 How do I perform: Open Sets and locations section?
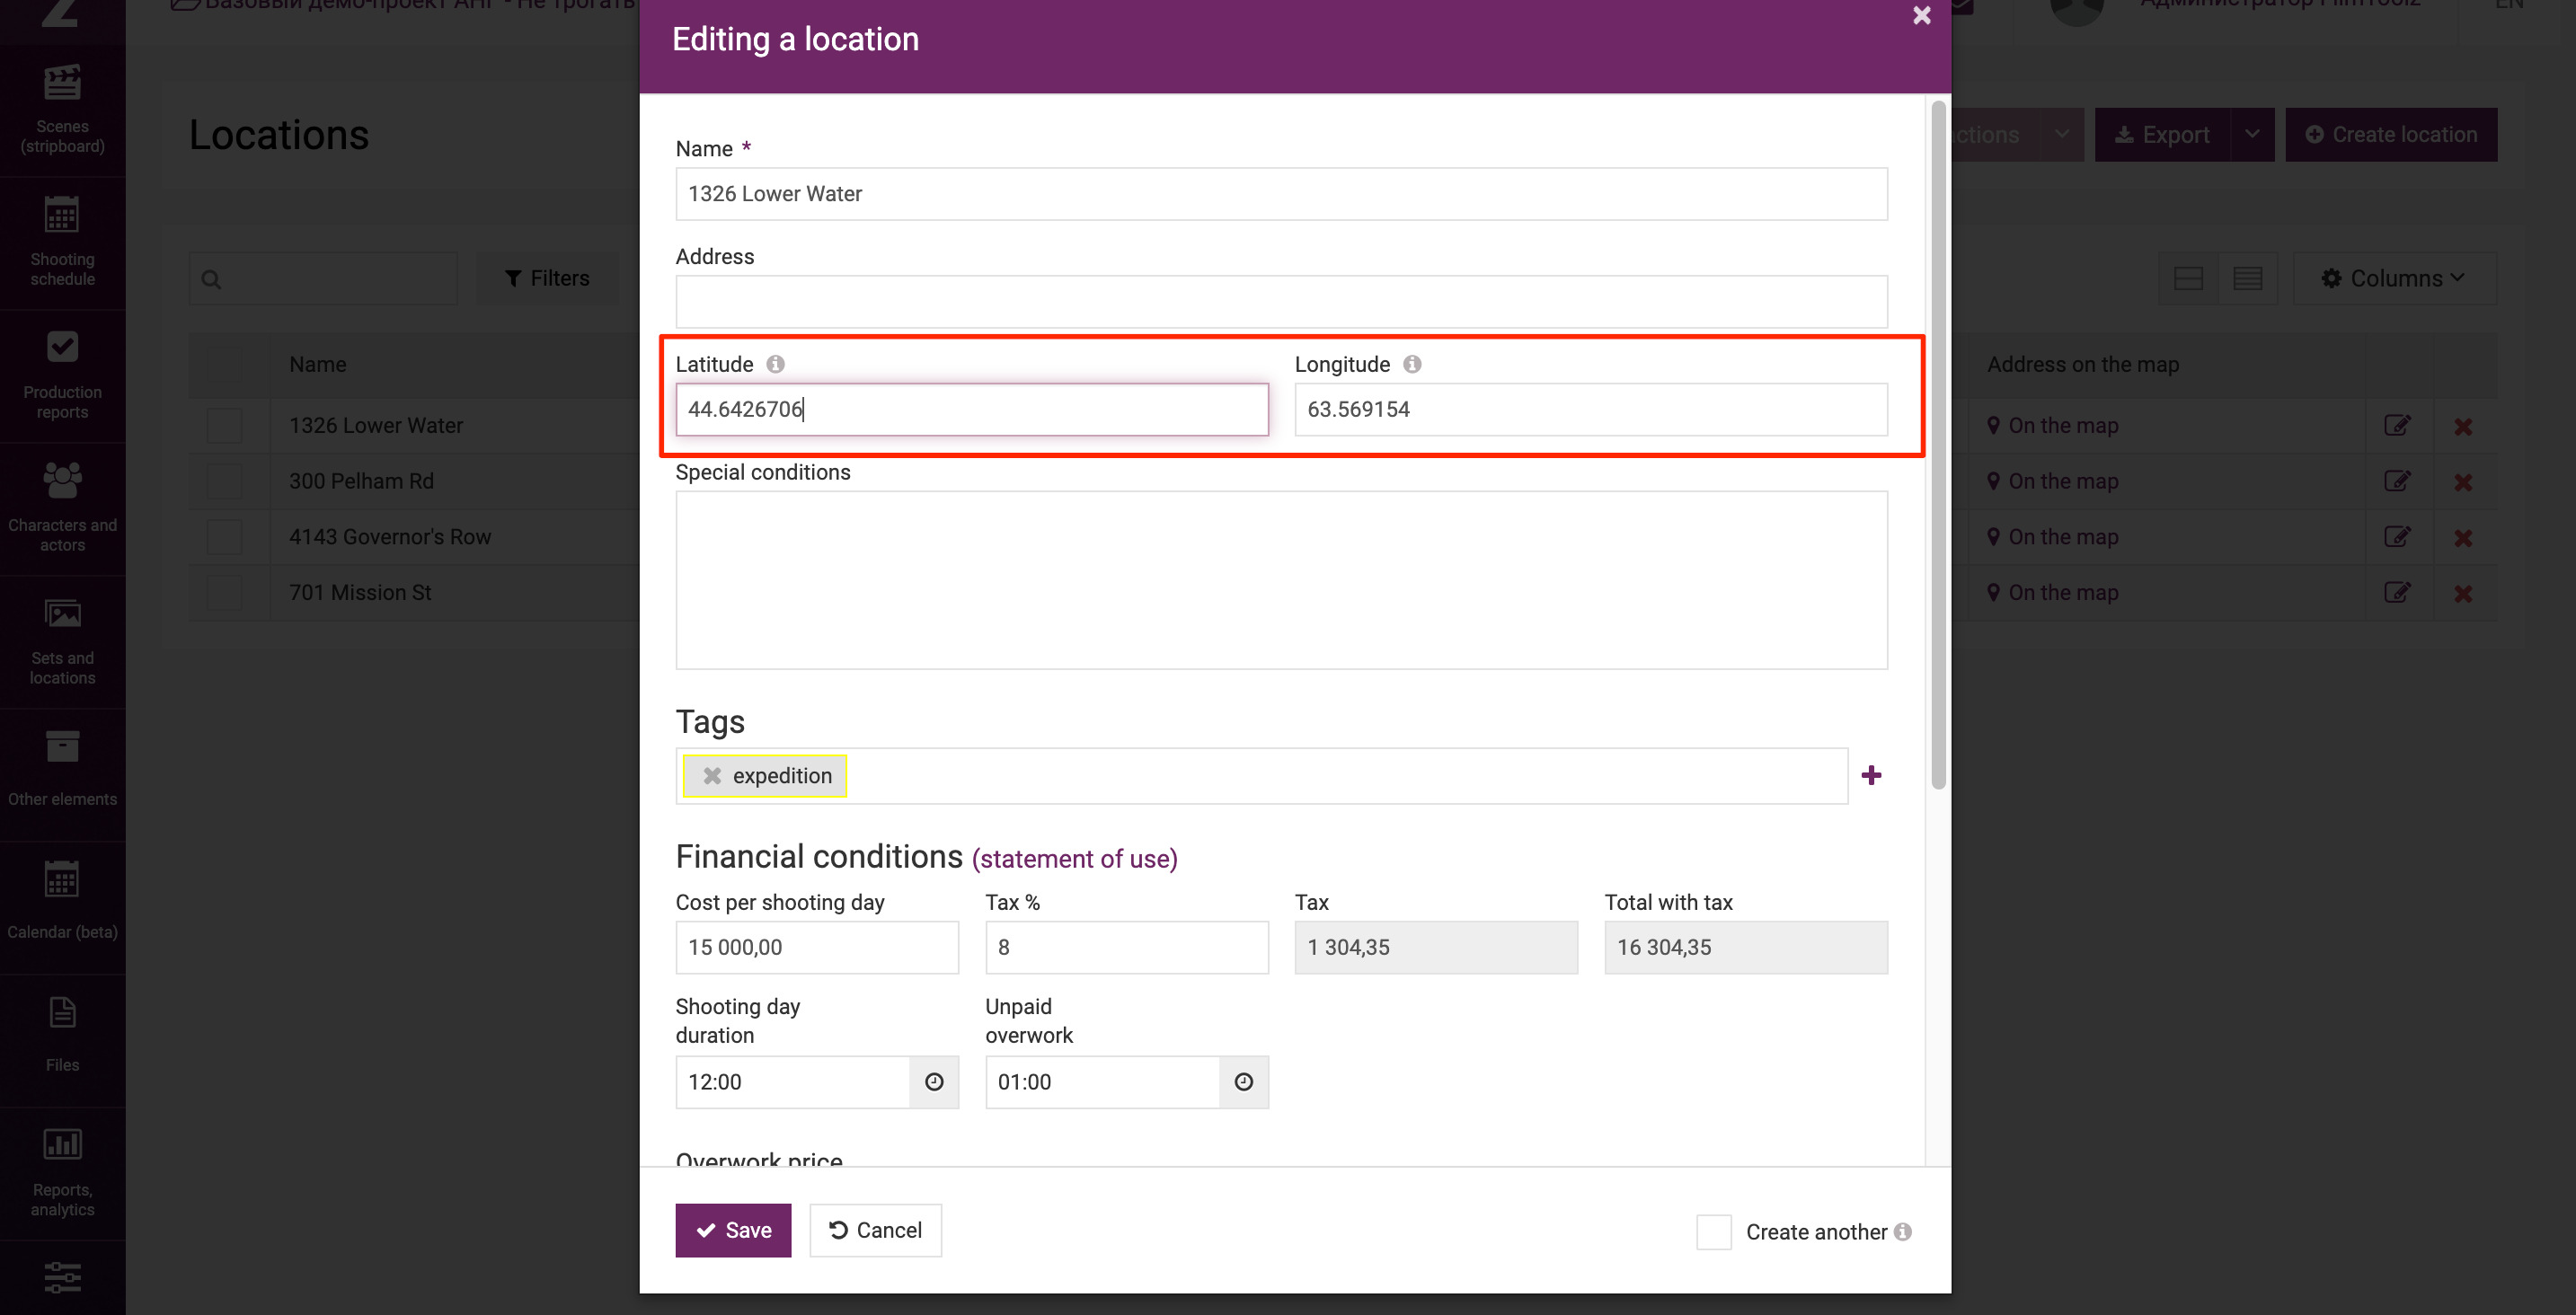tap(62, 642)
